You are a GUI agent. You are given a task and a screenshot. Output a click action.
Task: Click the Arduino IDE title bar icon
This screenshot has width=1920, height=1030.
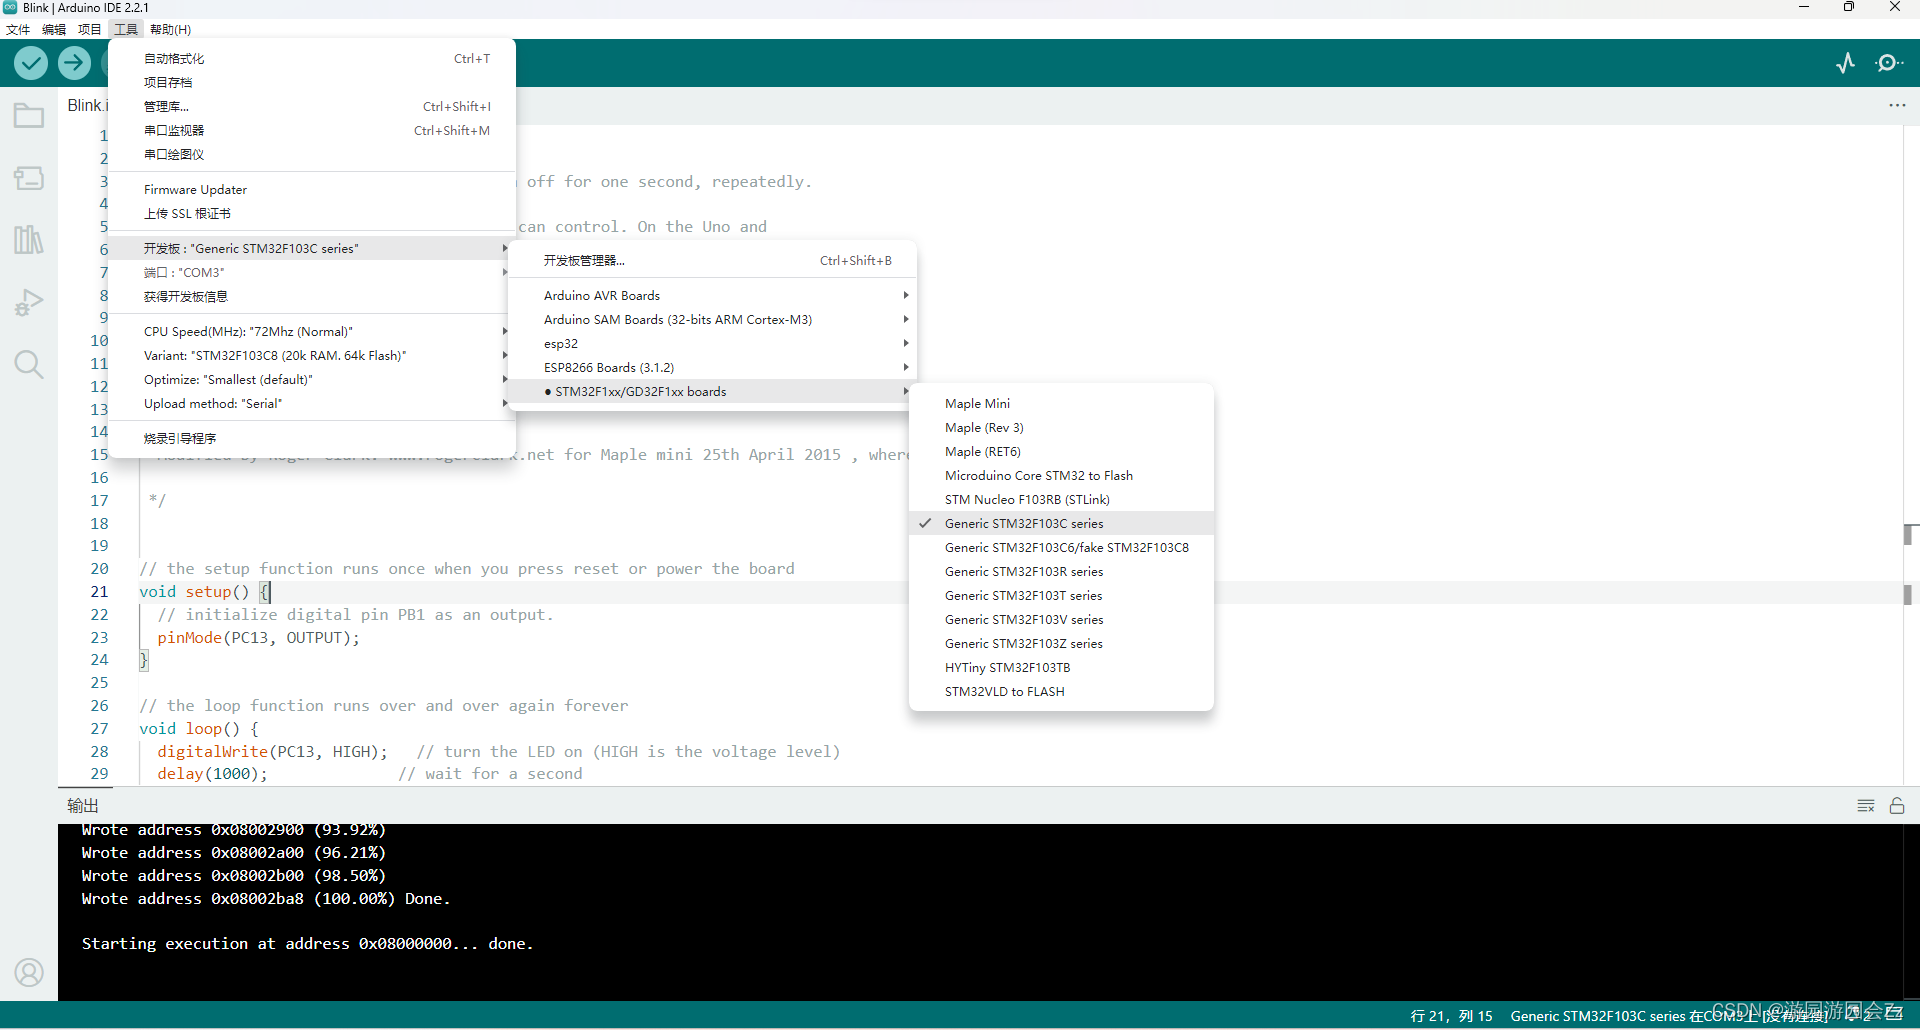[10, 7]
